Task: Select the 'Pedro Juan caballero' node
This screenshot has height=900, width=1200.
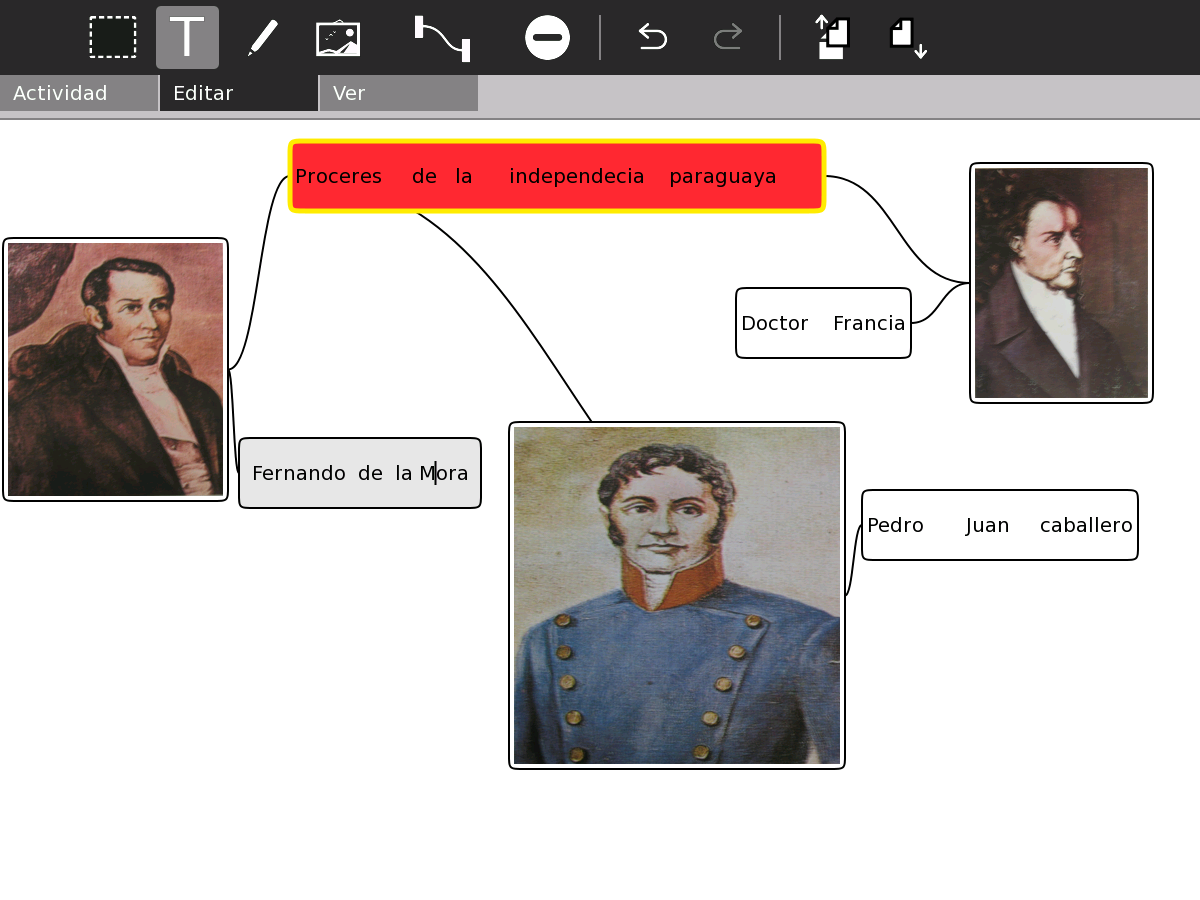Action: 1000,525
